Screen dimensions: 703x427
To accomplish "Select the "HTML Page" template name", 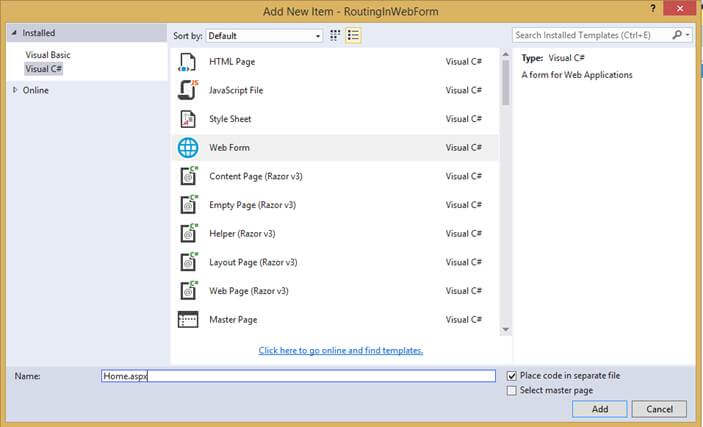I will pos(232,62).
